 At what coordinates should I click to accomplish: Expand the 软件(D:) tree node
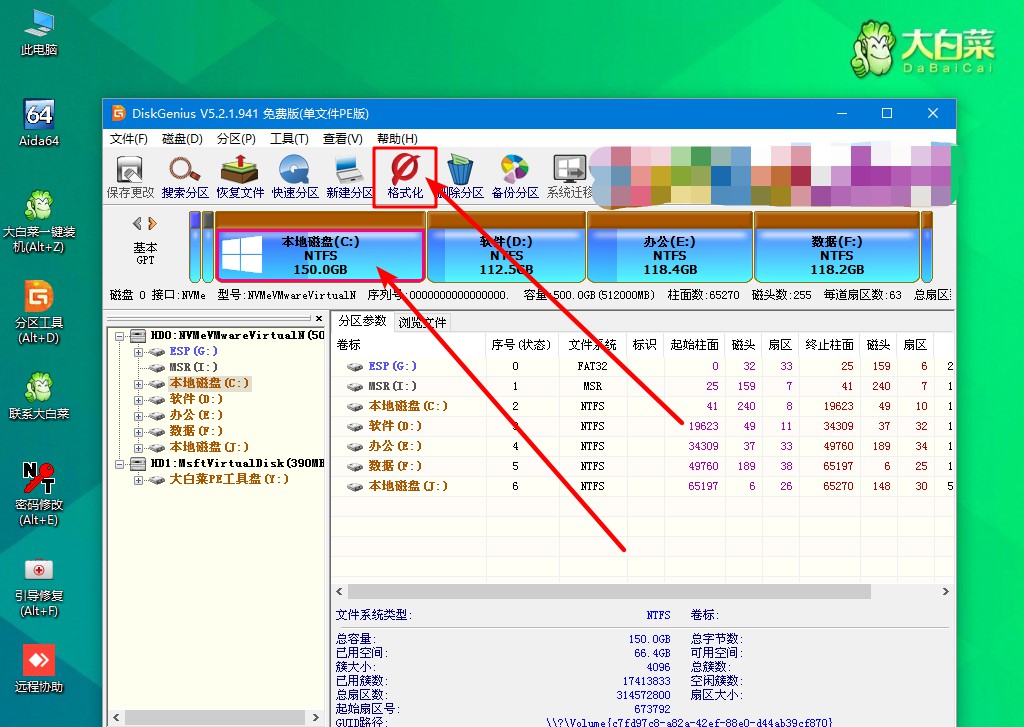(x=138, y=399)
